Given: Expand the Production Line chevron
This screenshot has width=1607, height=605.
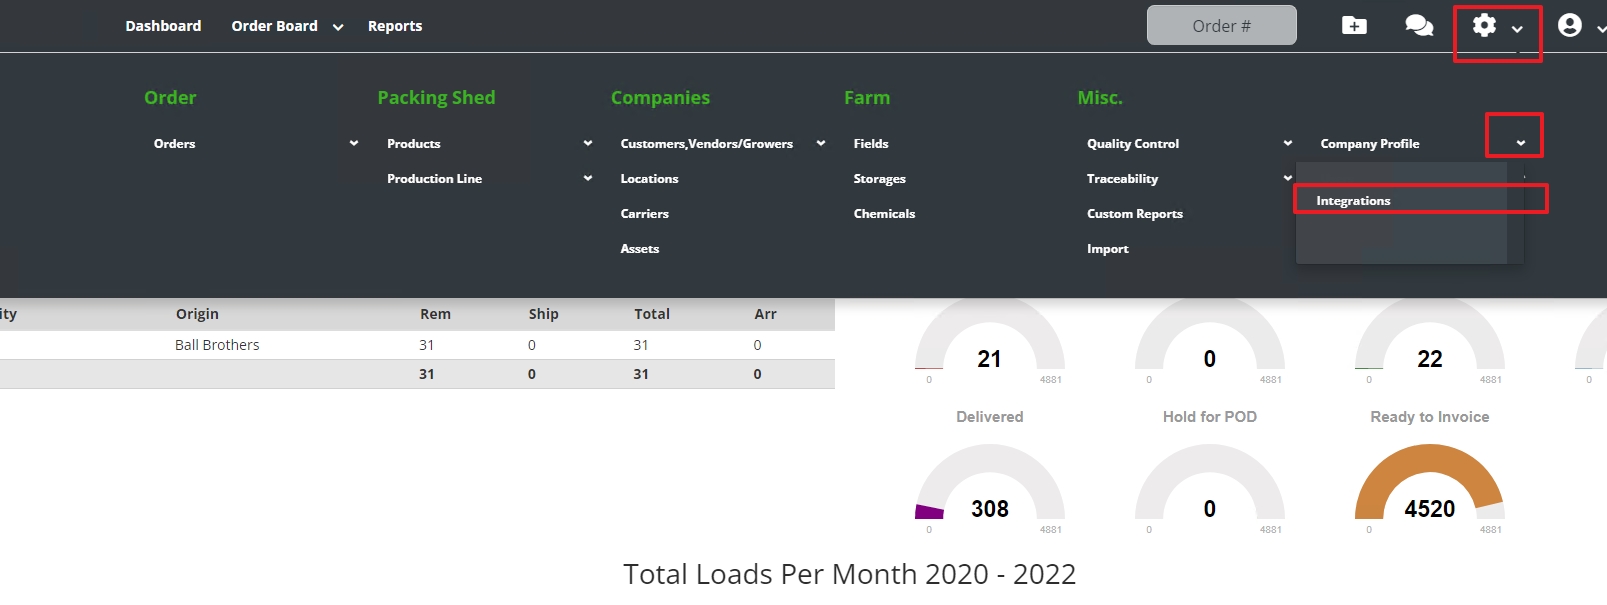Looking at the screenshot, I should (x=588, y=179).
